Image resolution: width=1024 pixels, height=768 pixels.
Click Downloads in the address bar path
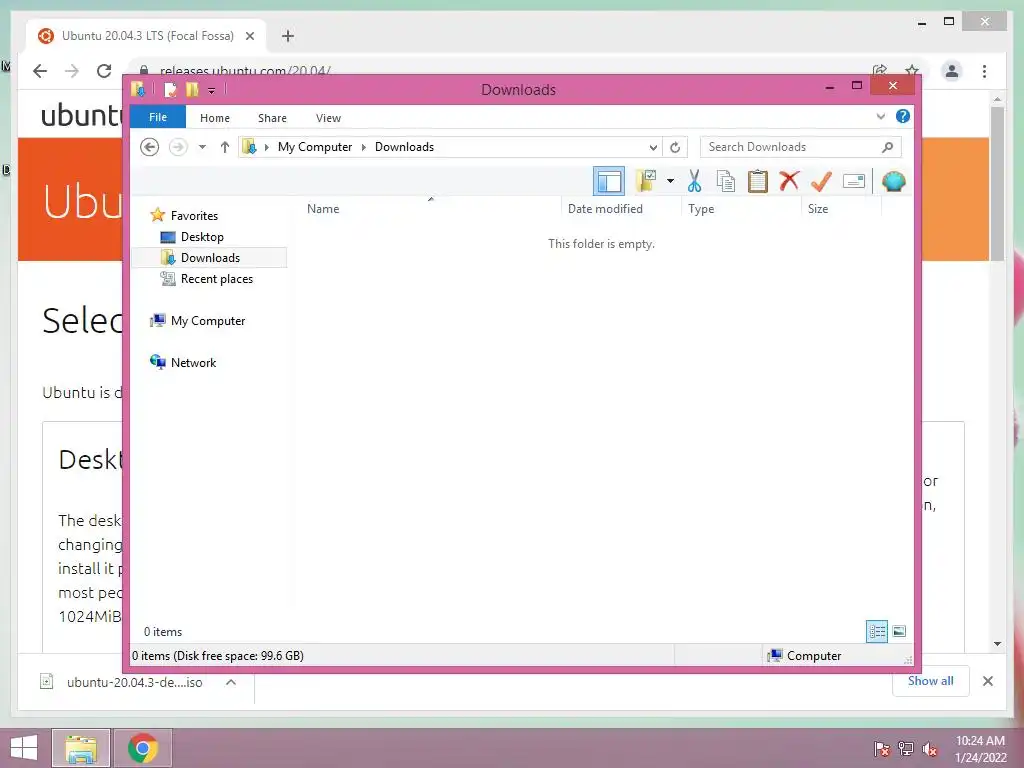coord(404,147)
